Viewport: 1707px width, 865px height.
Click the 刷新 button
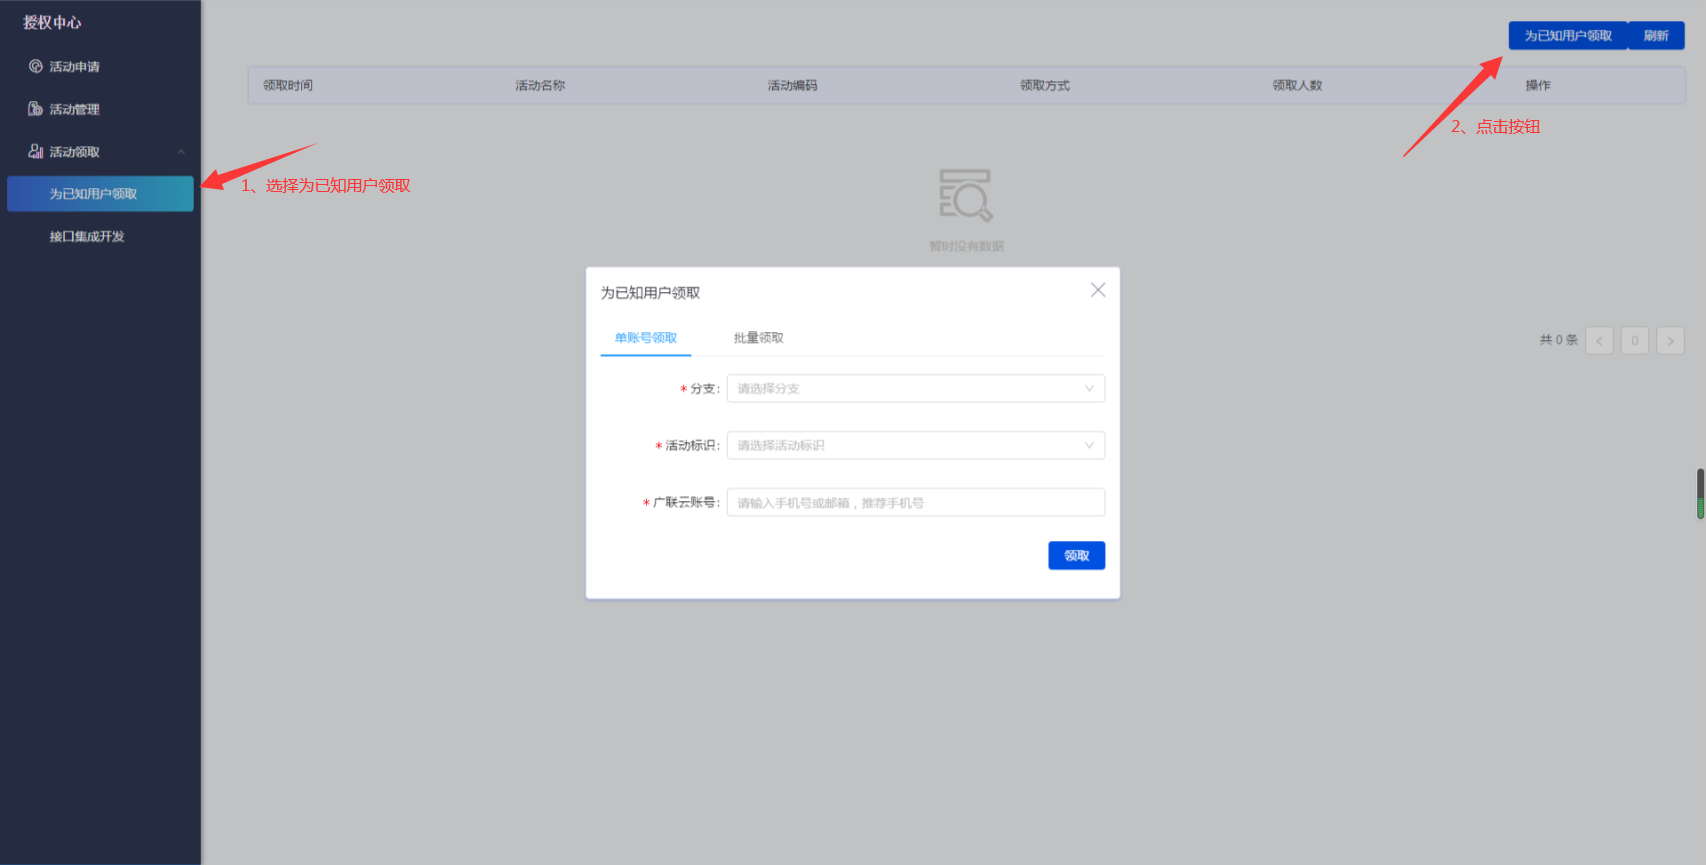coord(1656,36)
